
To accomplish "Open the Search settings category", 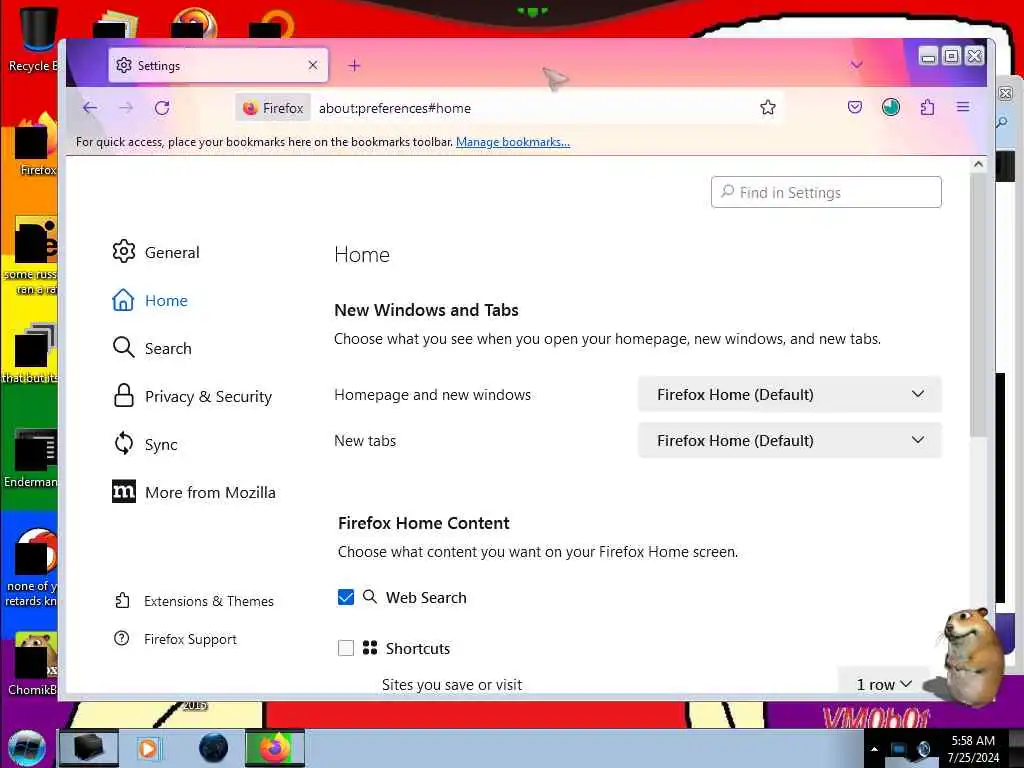I will click(x=152, y=348).
